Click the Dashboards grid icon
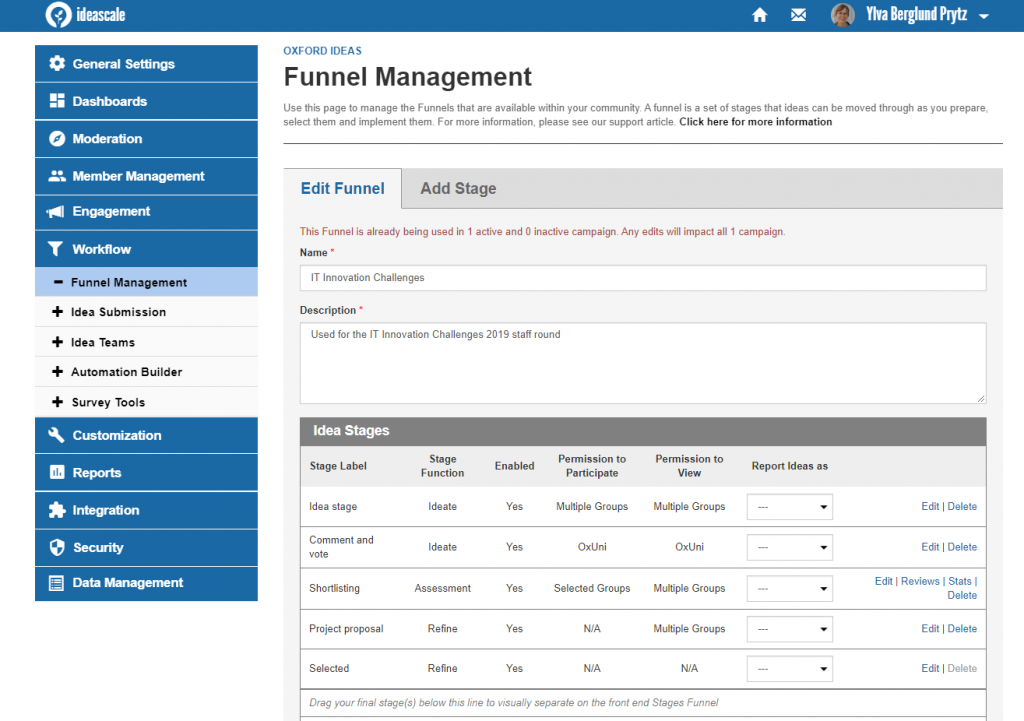Viewport: 1024px width, 721px height. tap(57, 101)
